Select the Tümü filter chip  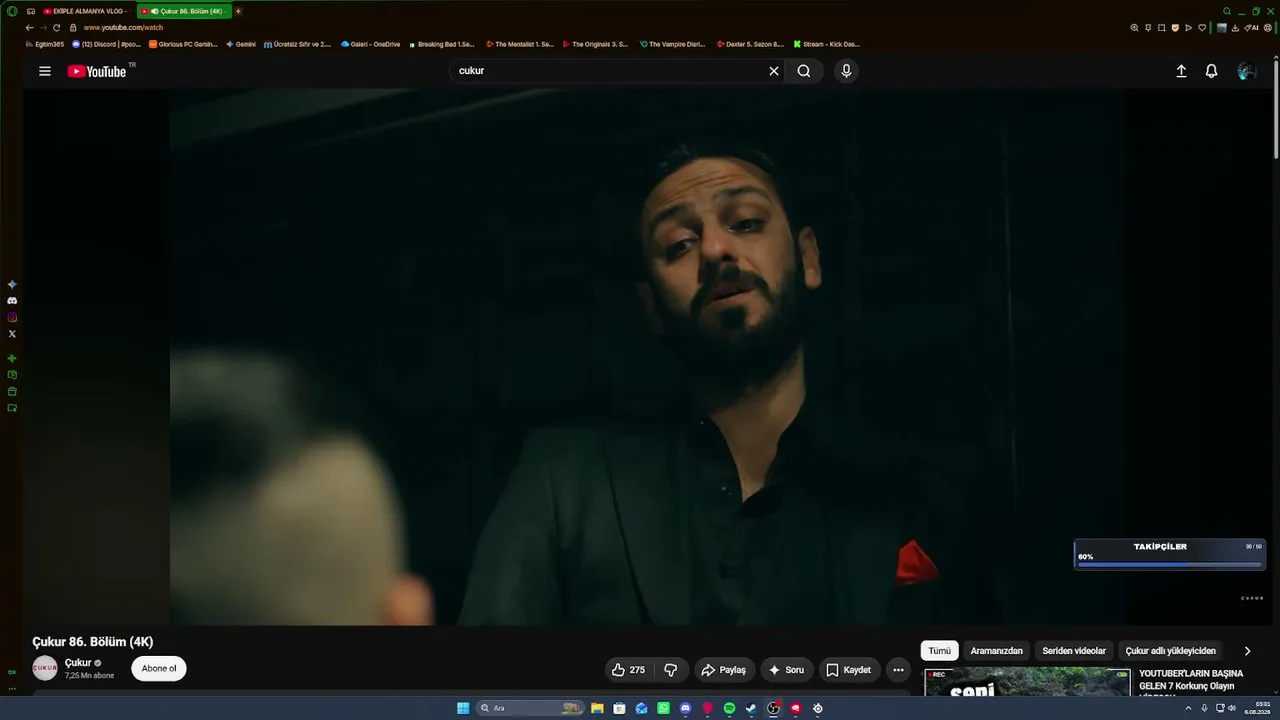(940, 651)
